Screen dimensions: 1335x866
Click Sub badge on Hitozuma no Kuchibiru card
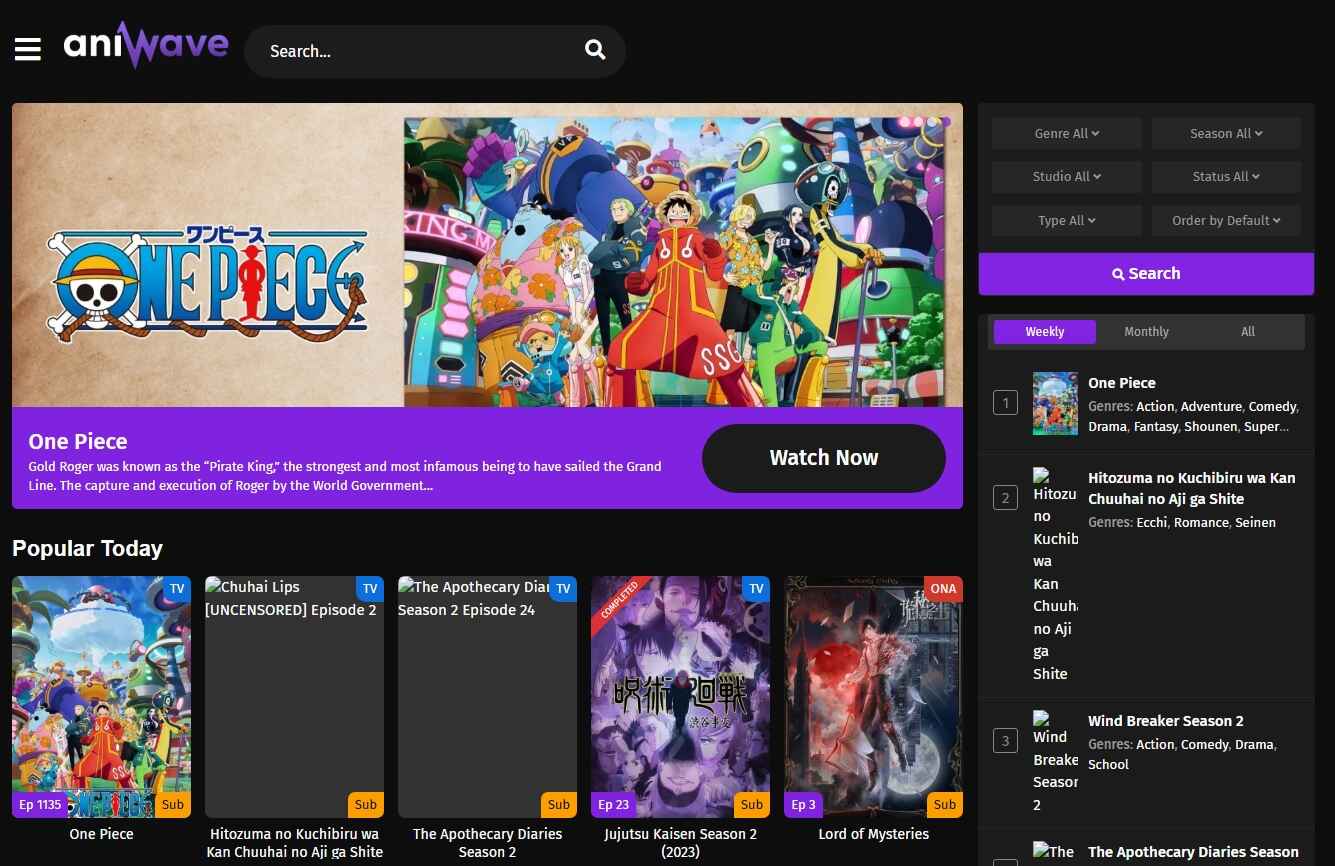point(366,804)
